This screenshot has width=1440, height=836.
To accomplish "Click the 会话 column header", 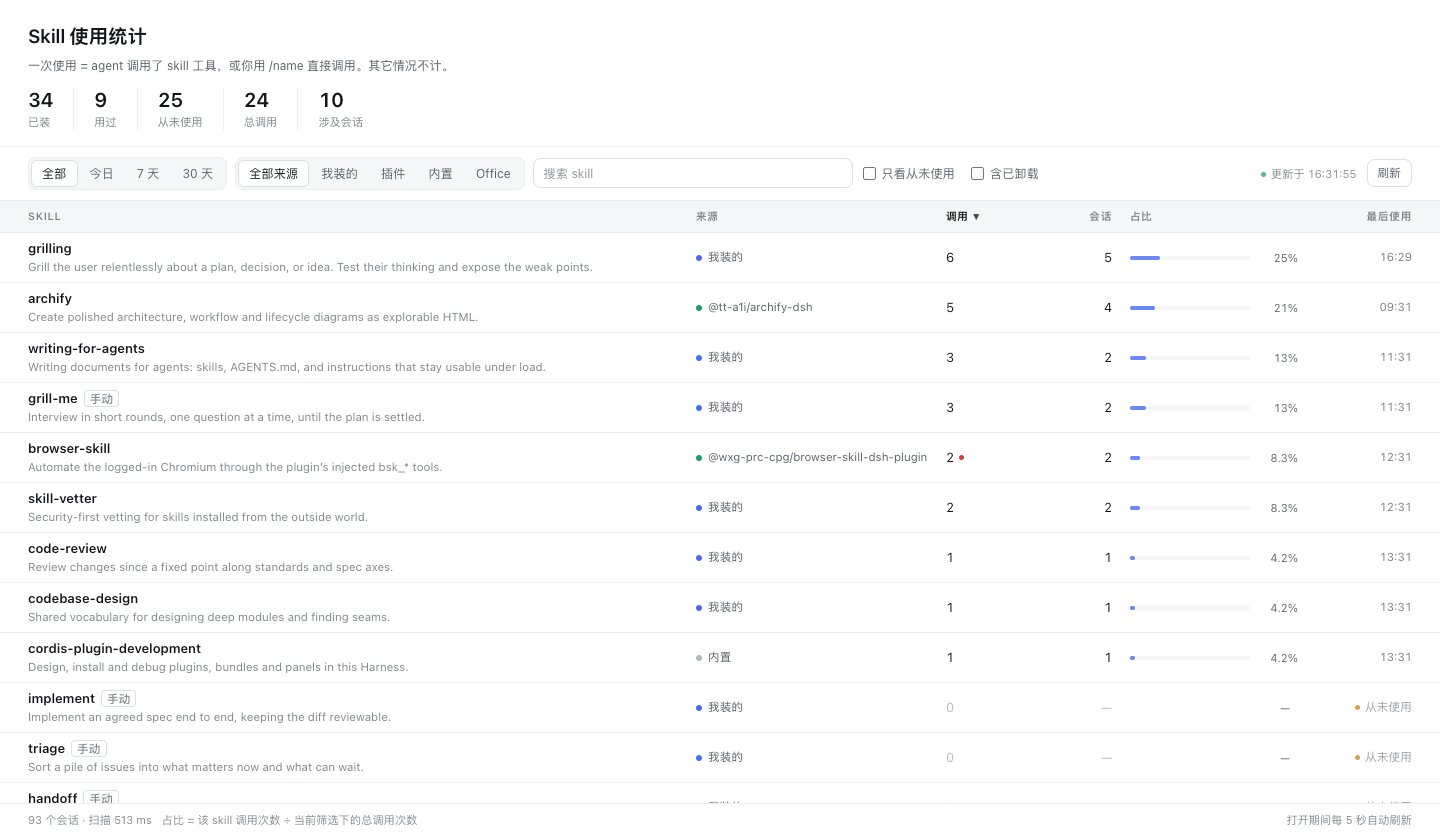I will [1100, 216].
